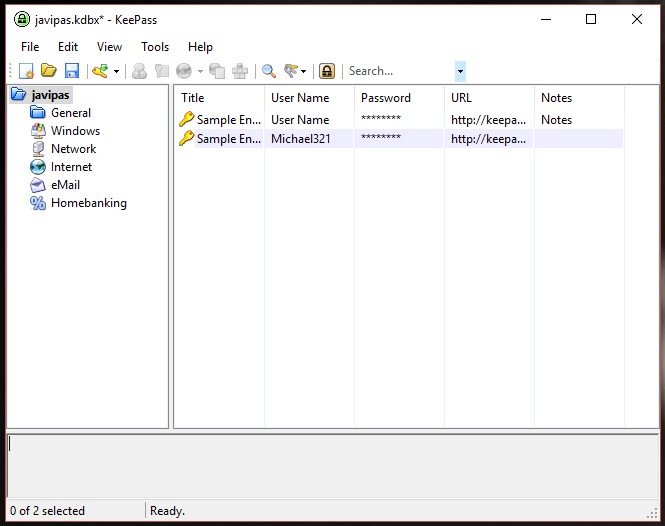Click the Add Entry key icon

101,71
